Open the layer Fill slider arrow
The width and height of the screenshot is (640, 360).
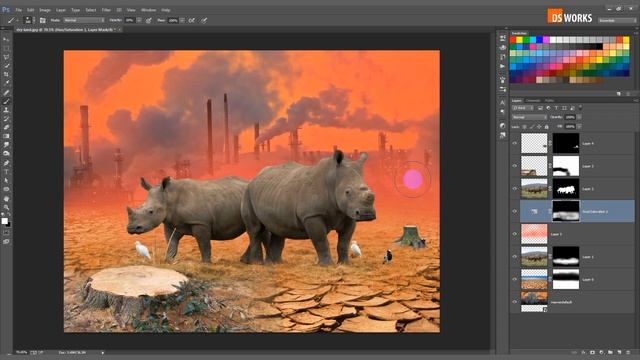pos(579,127)
